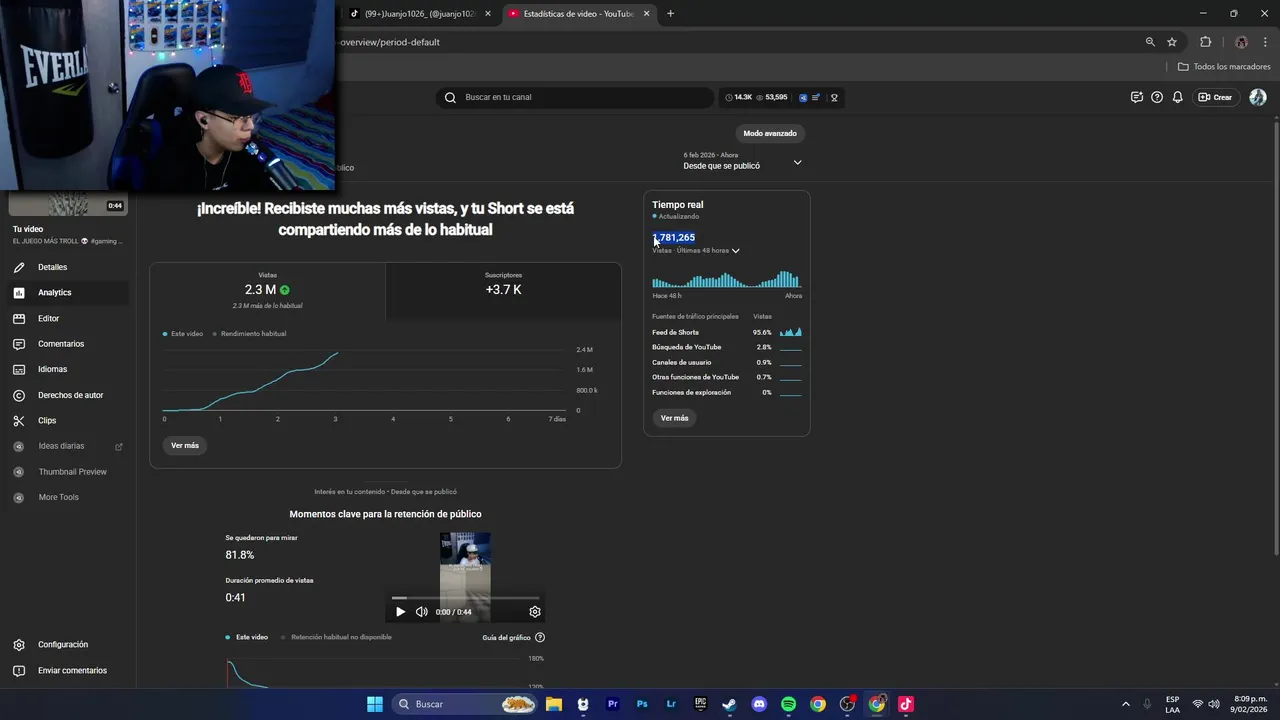Screen dimensions: 1280x720
Task: Open Spotify from the taskbar
Action: click(788, 704)
